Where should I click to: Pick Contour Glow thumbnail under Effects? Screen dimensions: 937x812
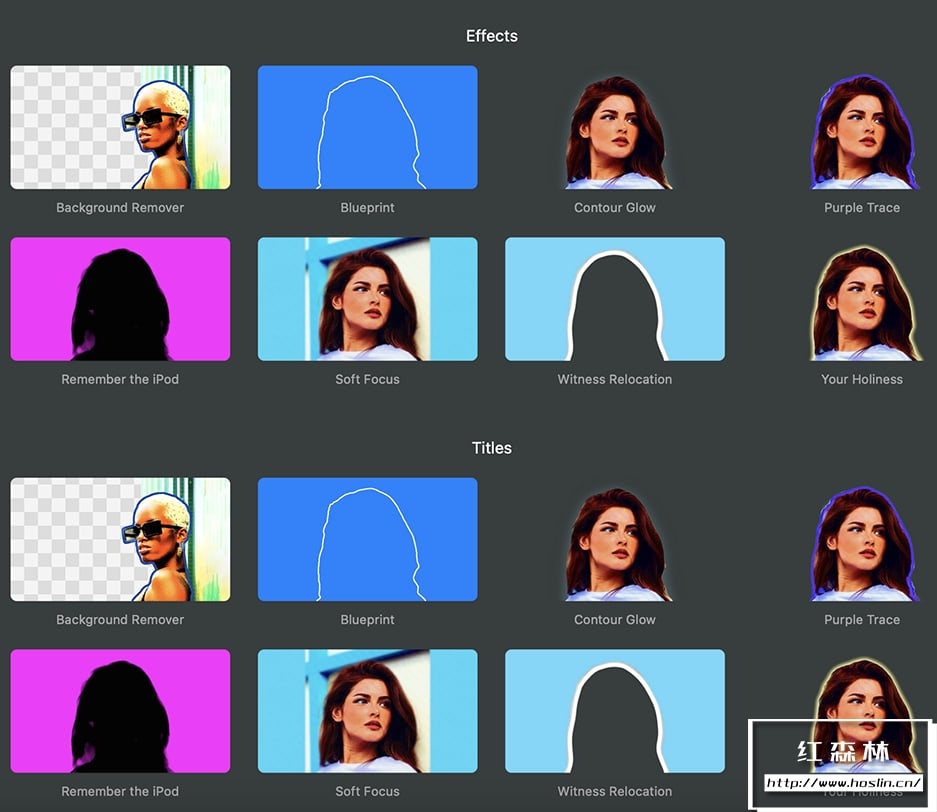(x=615, y=127)
